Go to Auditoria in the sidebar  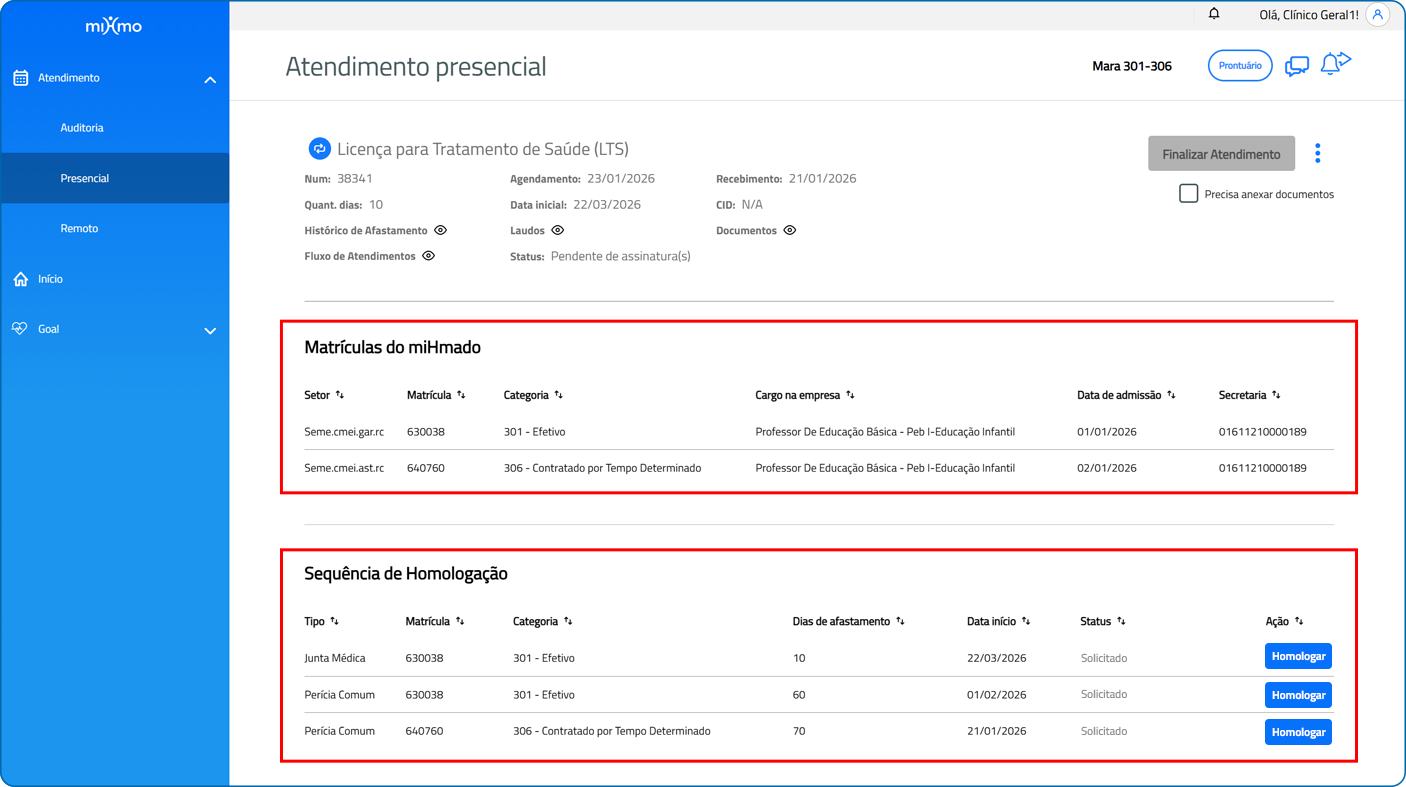[82, 128]
